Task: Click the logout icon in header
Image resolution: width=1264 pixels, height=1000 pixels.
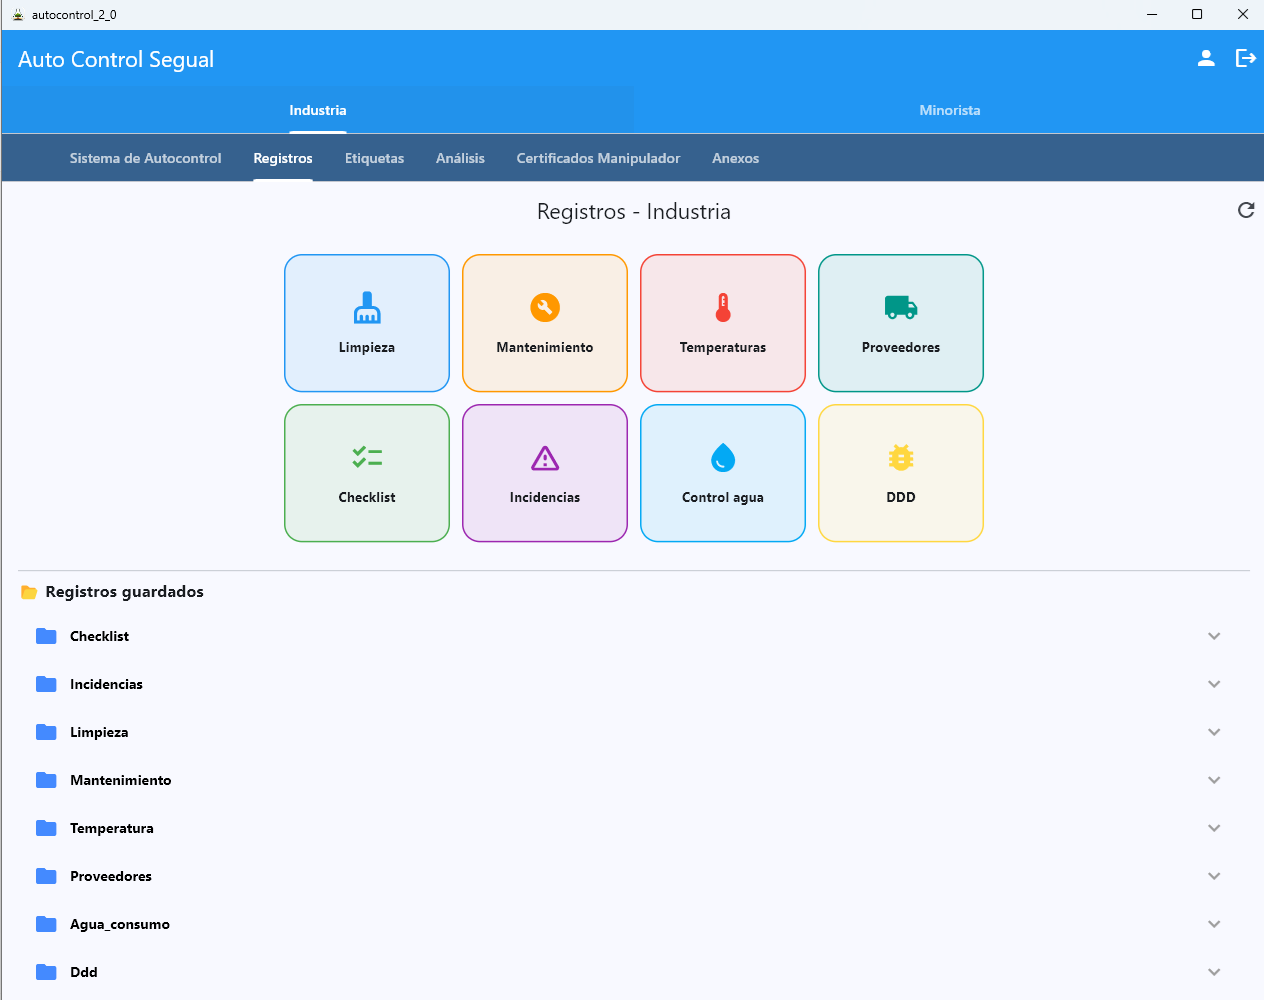Action: (1245, 58)
